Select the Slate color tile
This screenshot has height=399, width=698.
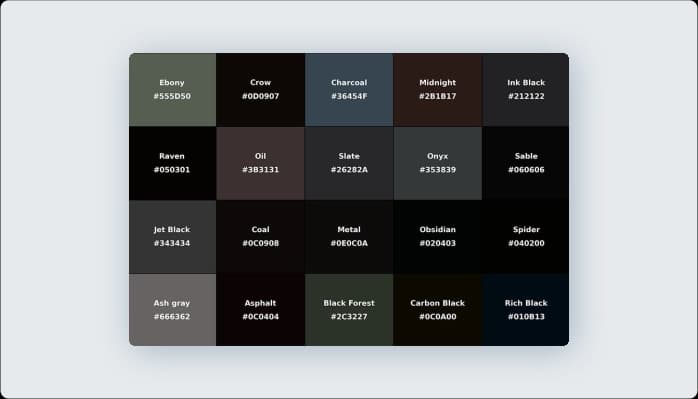[x=349, y=163]
